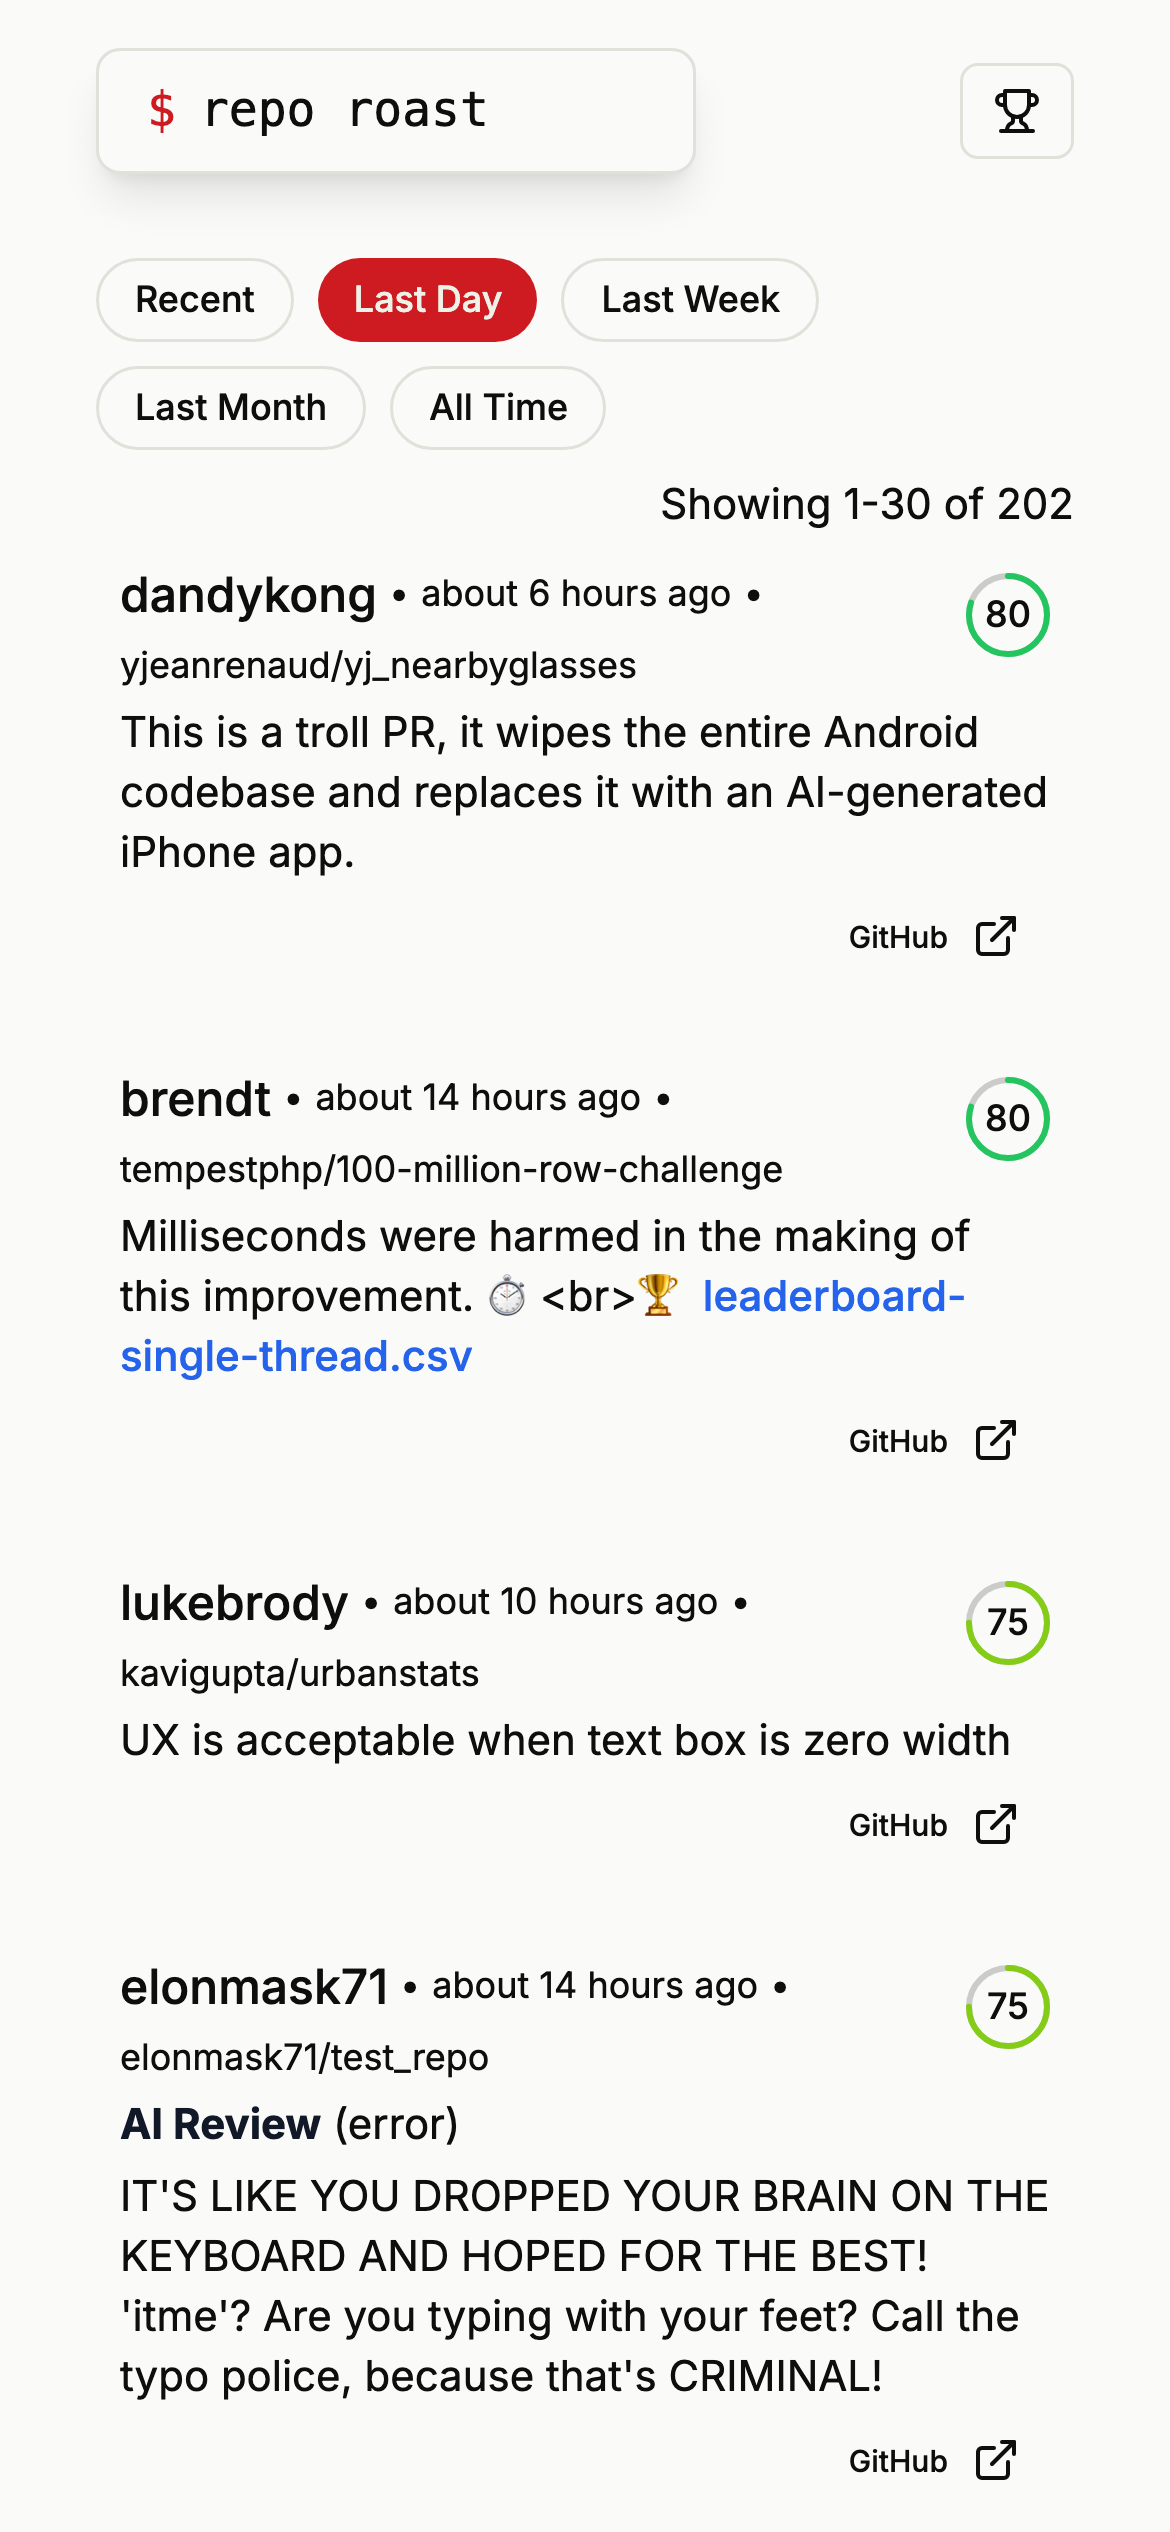Image resolution: width=1170 pixels, height=2532 pixels.
Task: Click the score 75 badge on elonmask71's entry
Action: coord(1007,2007)
